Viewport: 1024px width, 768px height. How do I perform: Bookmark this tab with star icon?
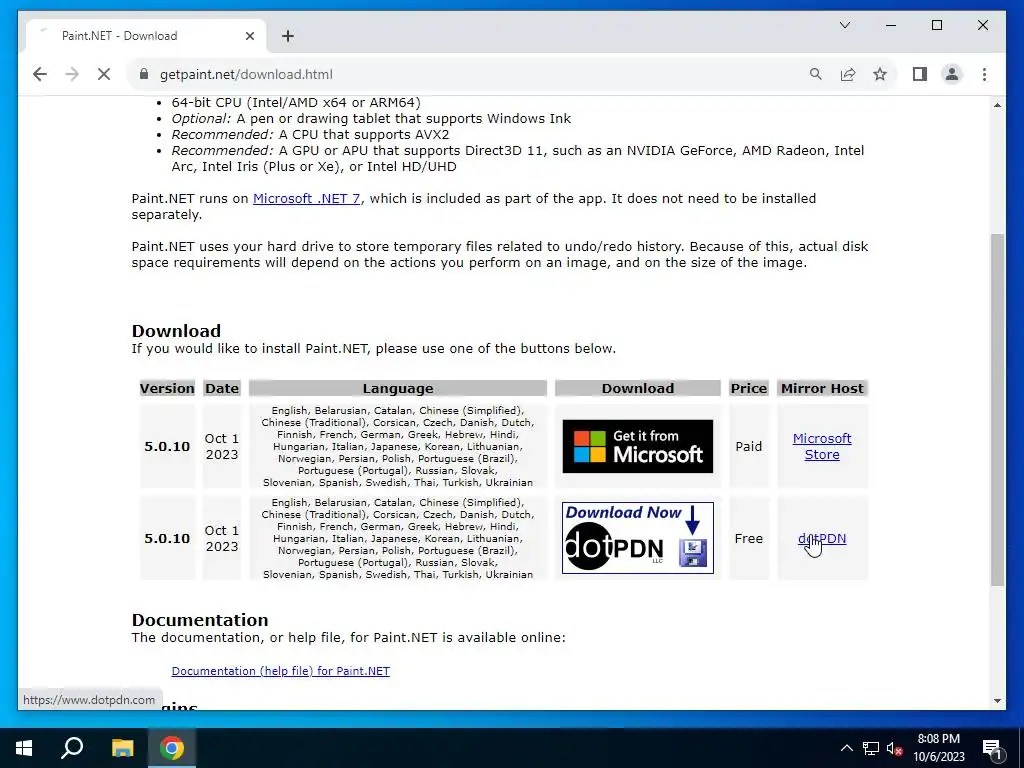[880, 74]
